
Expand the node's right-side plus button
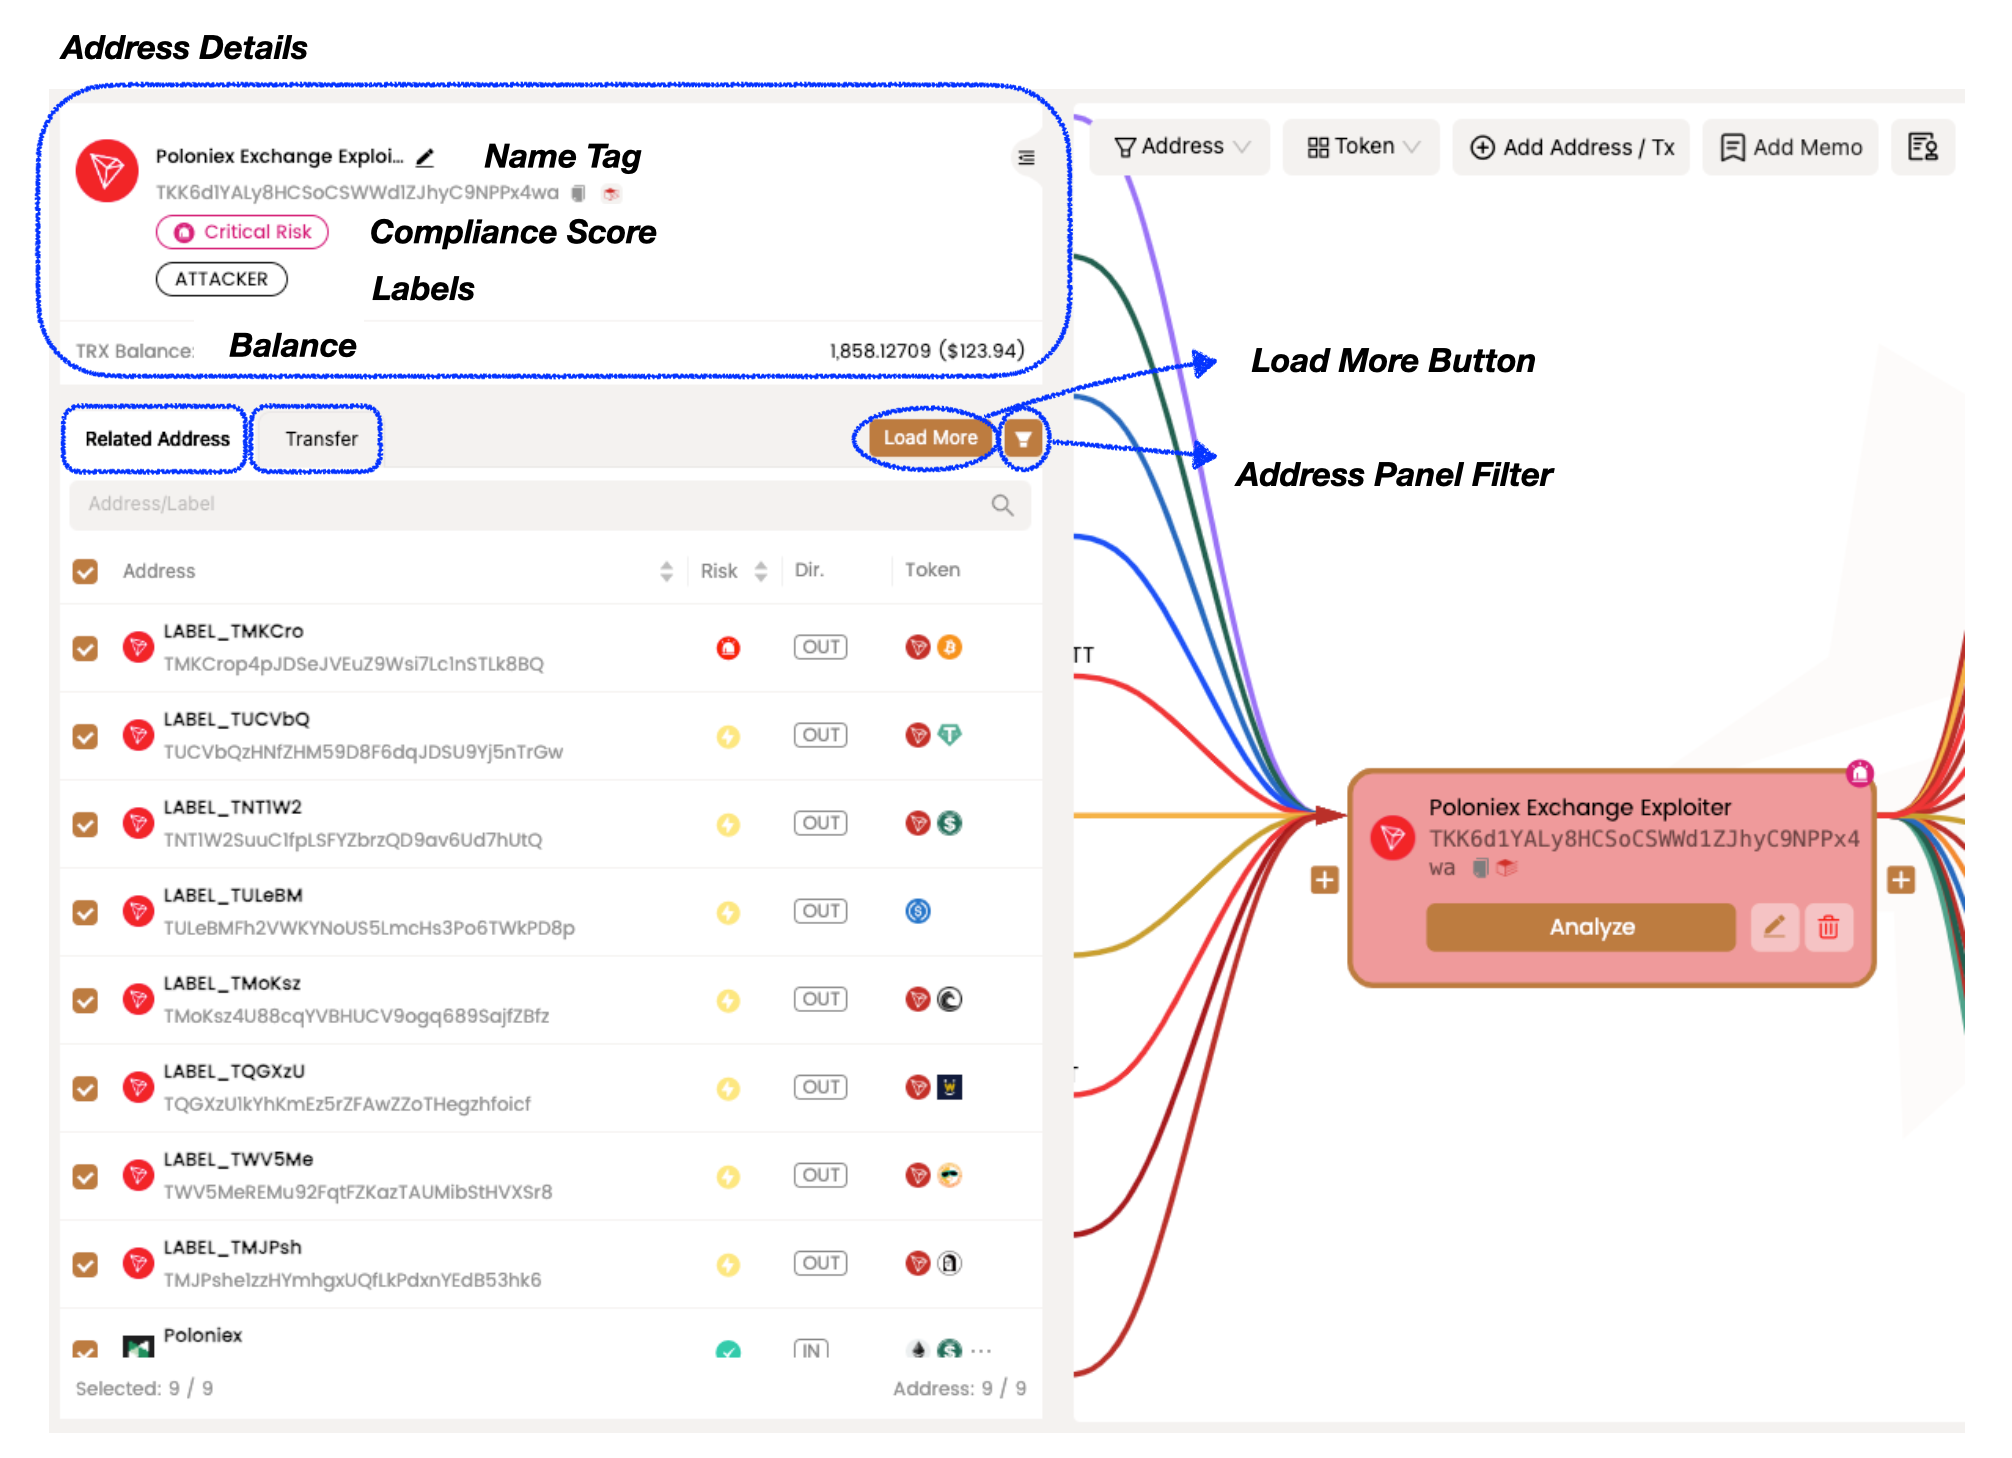(1900, 880)
